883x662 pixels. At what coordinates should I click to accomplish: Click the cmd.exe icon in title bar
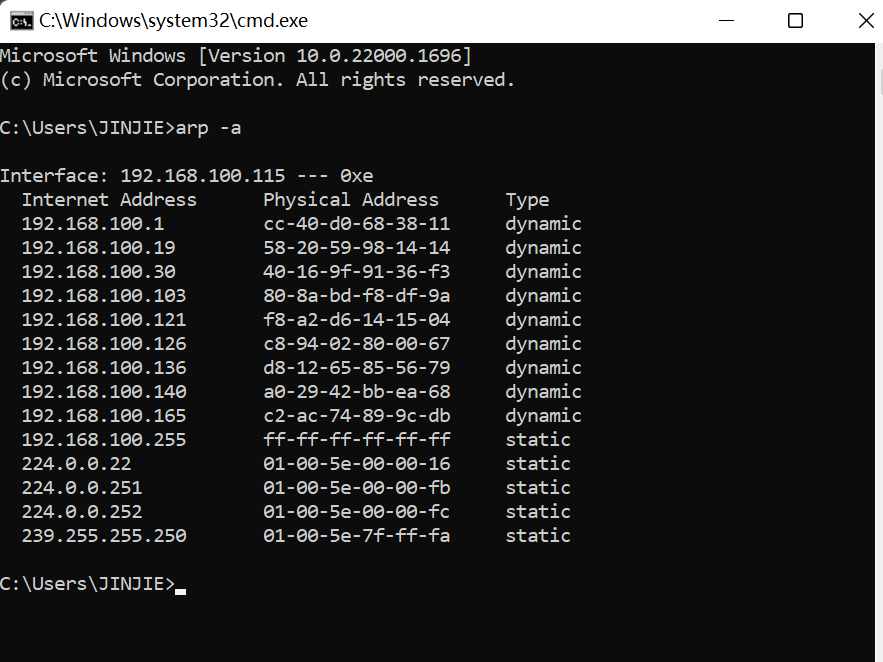(x=20, y=20)
